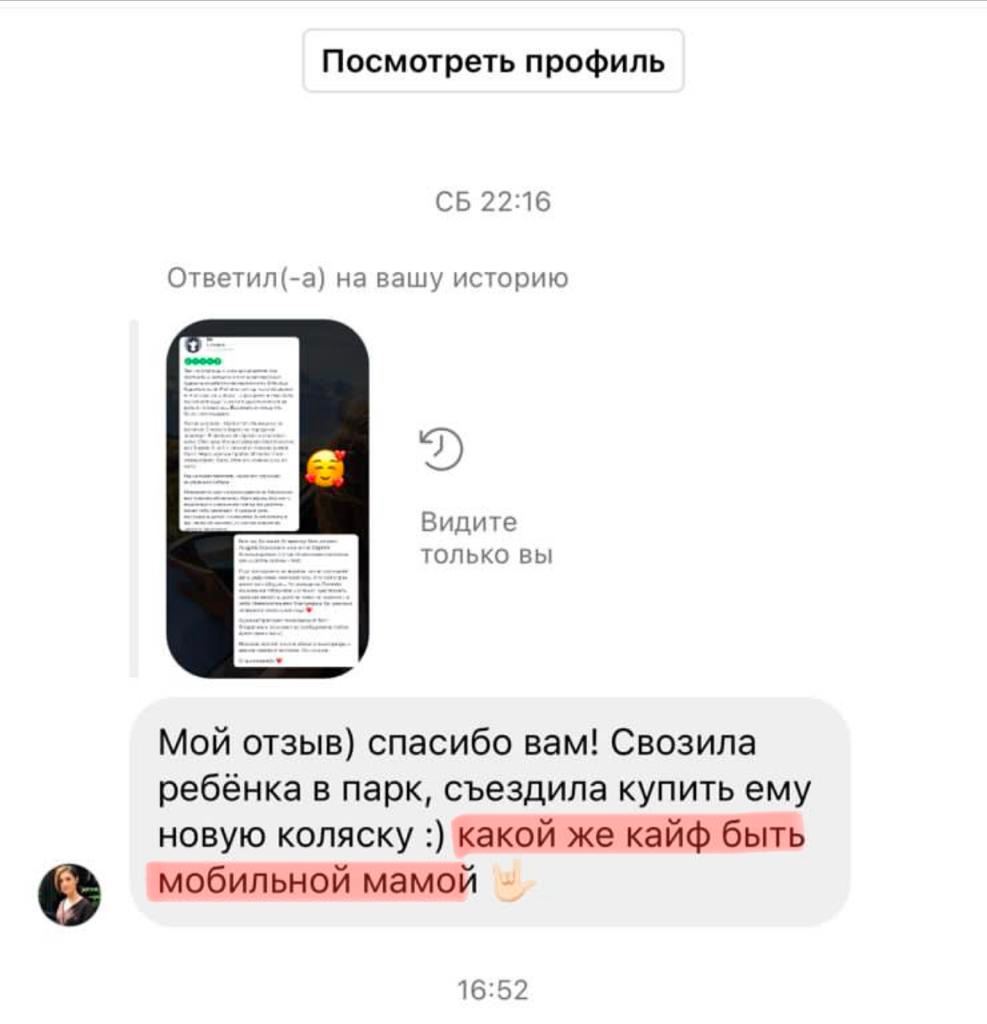
Task: Open the sender's round avatar photo
Action: tap(69, 894)
